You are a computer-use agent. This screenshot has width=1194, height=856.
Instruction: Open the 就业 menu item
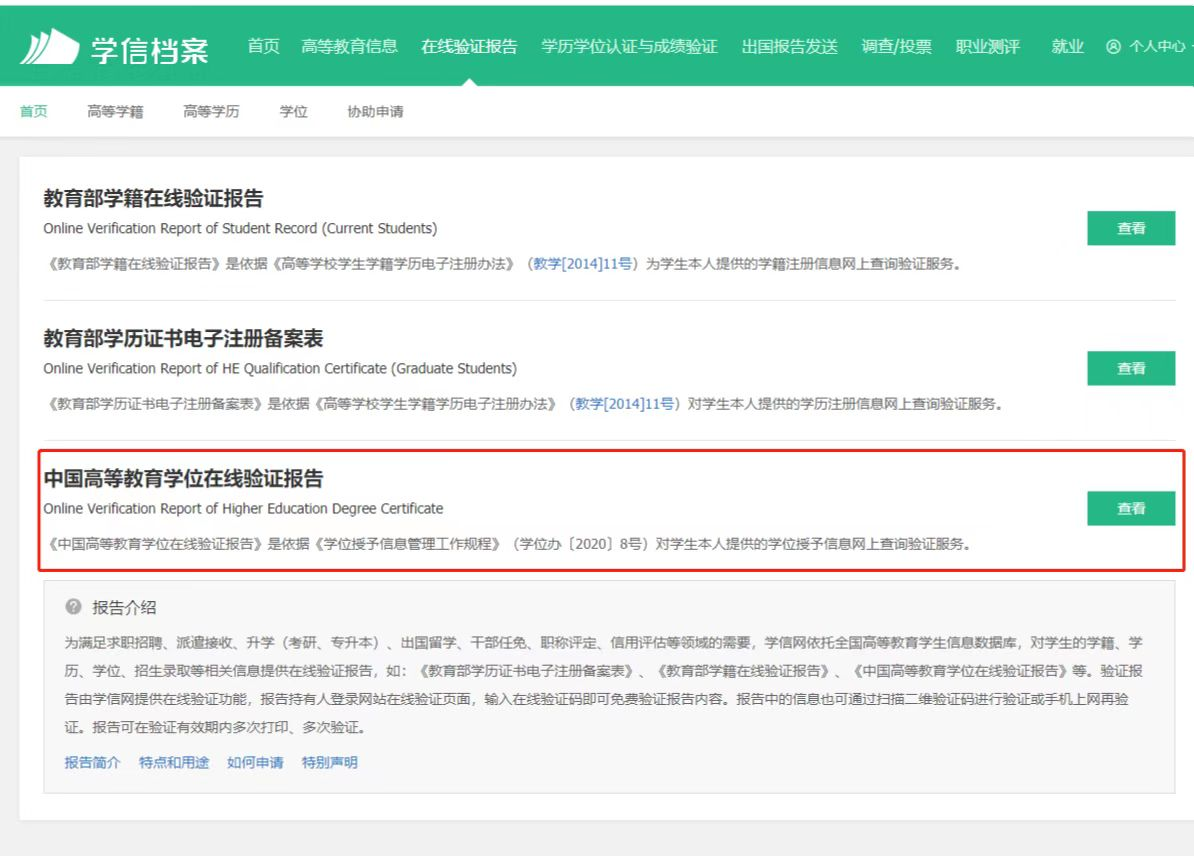tap(1067, 46)
